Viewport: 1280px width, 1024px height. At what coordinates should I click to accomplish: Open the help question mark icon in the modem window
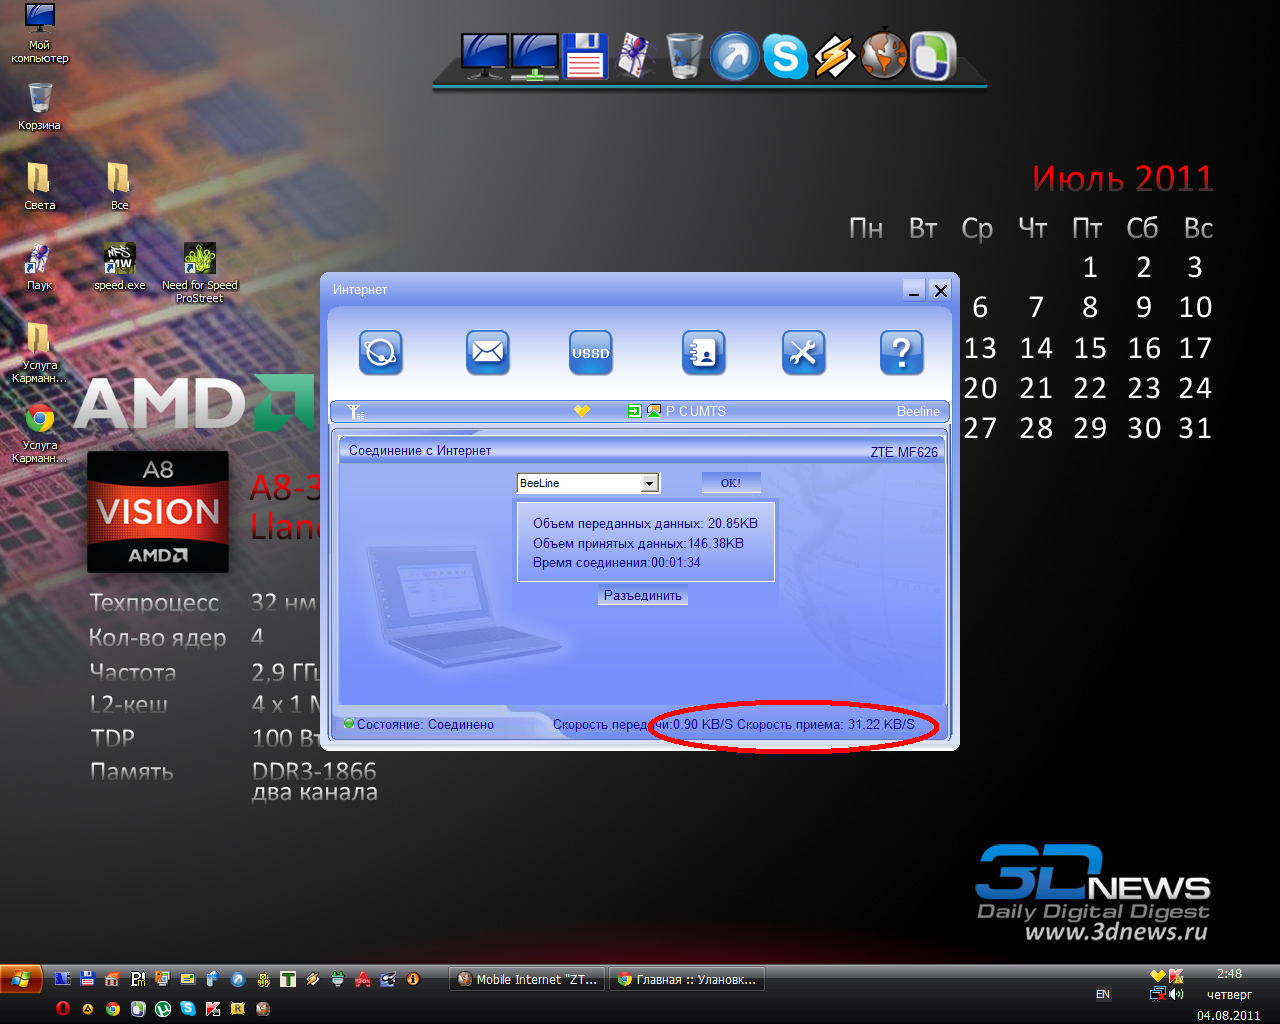point(901,352)
